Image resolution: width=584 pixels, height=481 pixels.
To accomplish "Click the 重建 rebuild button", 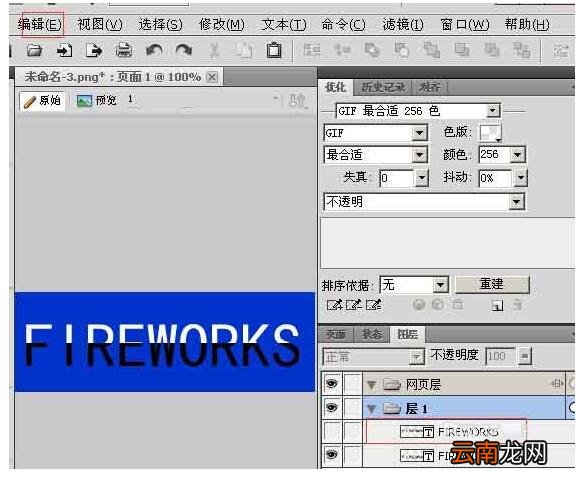I will coord(492,284).
